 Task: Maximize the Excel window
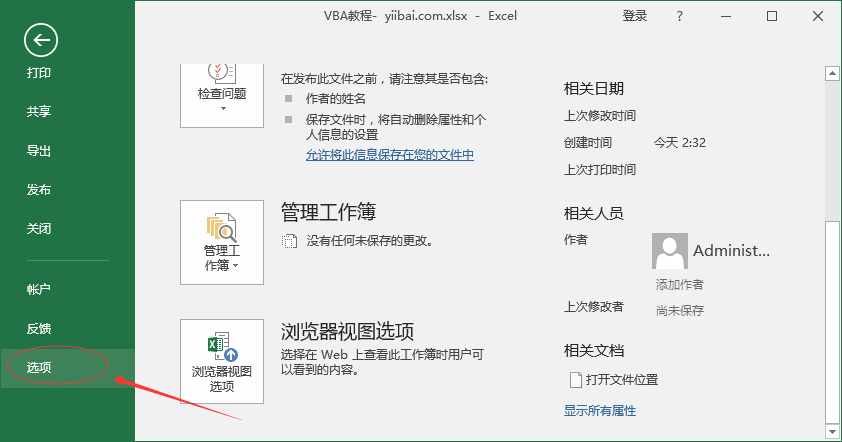(x=772, y=16)
